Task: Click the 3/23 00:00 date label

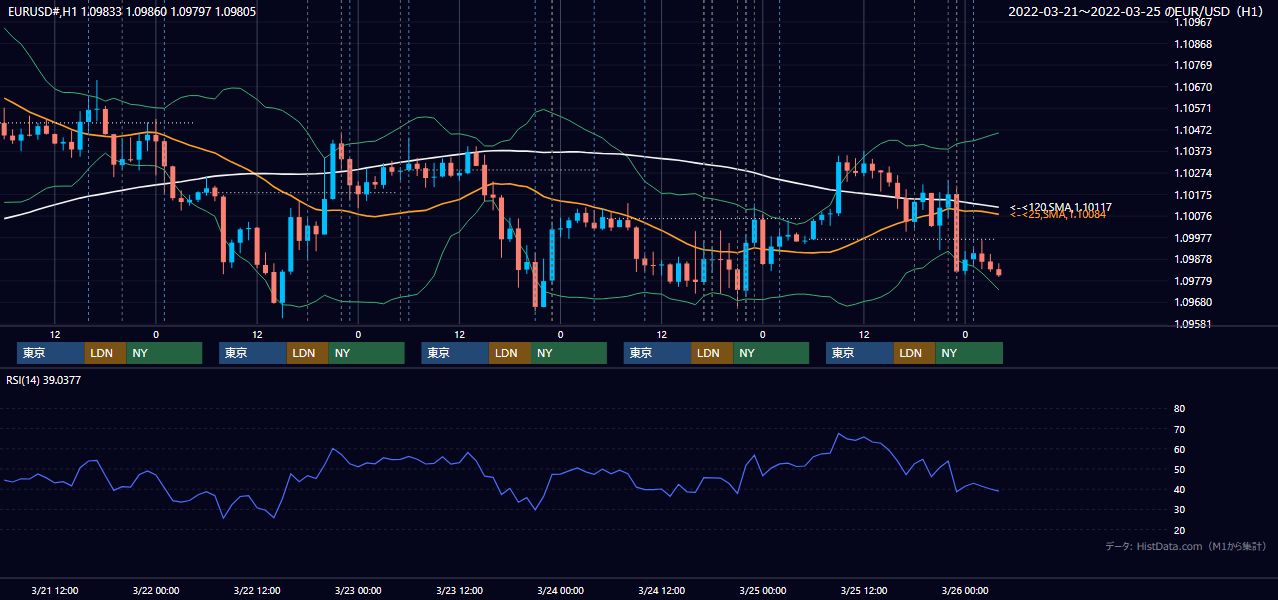Action: pos(358,591)
